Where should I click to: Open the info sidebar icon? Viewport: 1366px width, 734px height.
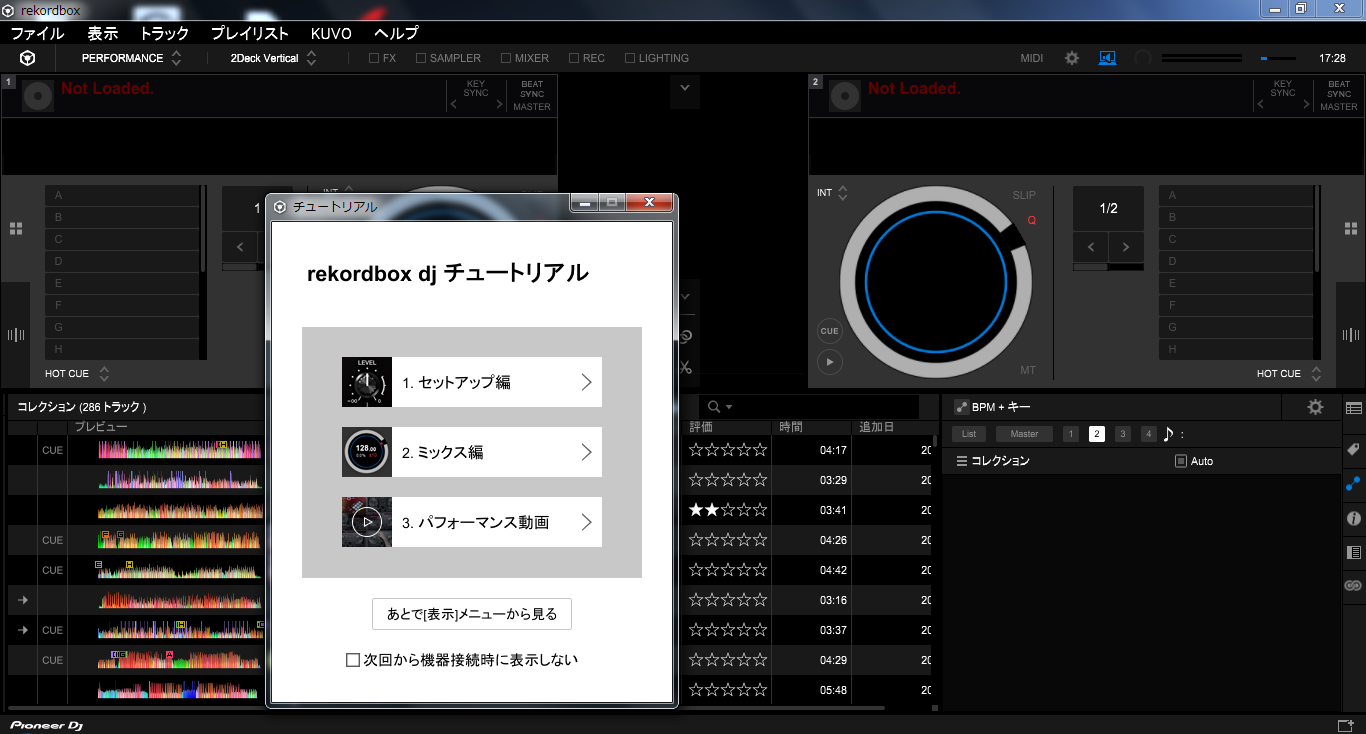(1354, 519)
